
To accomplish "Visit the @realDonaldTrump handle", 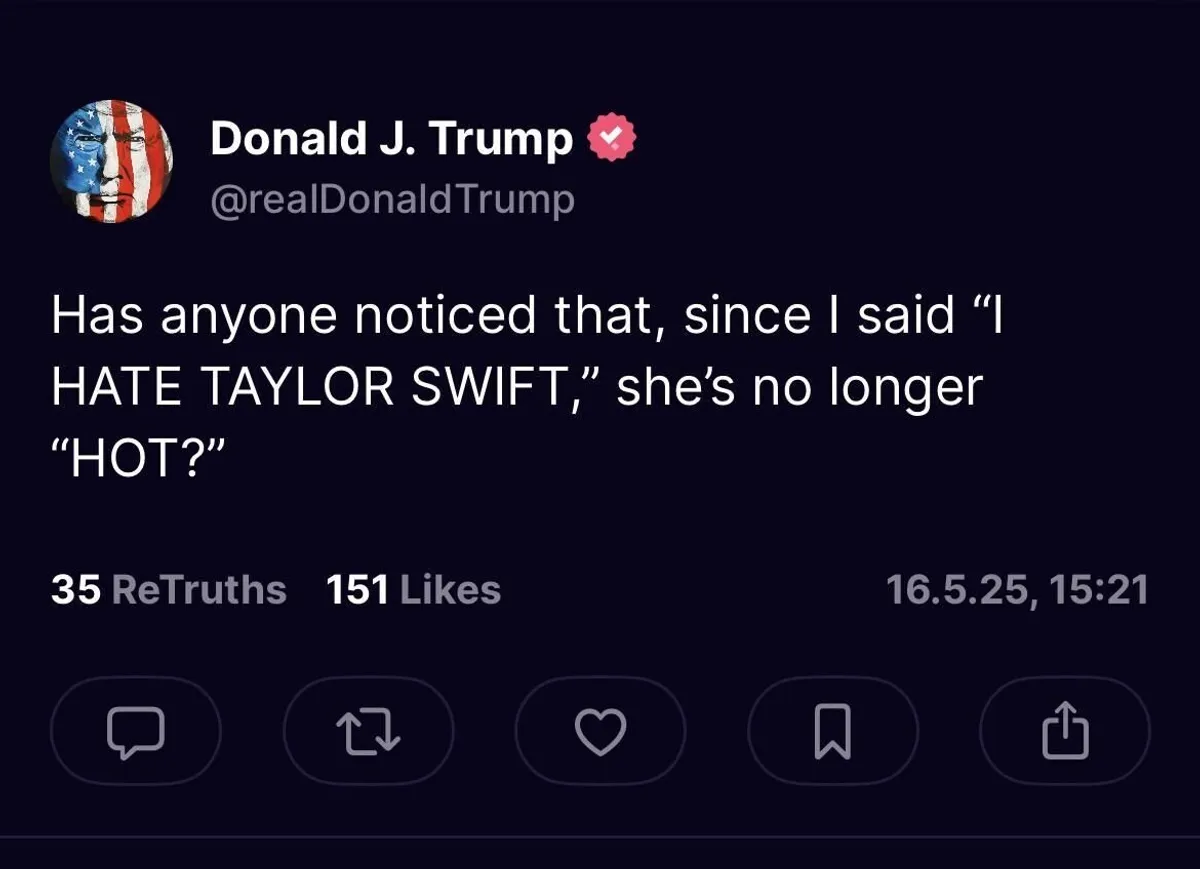I will click(x=392, y=199).
